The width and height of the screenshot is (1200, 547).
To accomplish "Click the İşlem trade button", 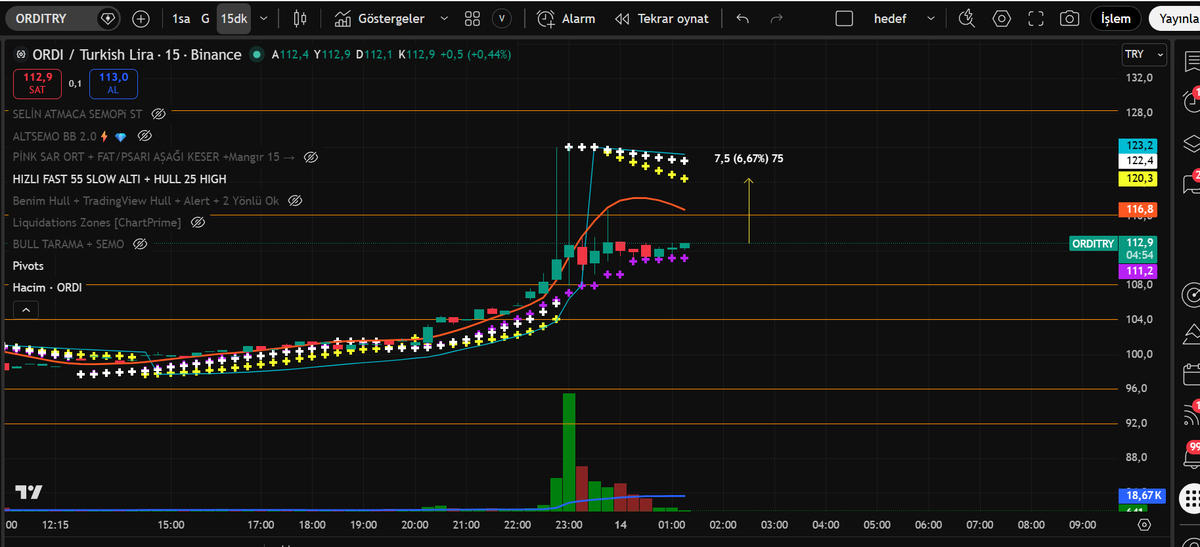I will point(1116,18).
